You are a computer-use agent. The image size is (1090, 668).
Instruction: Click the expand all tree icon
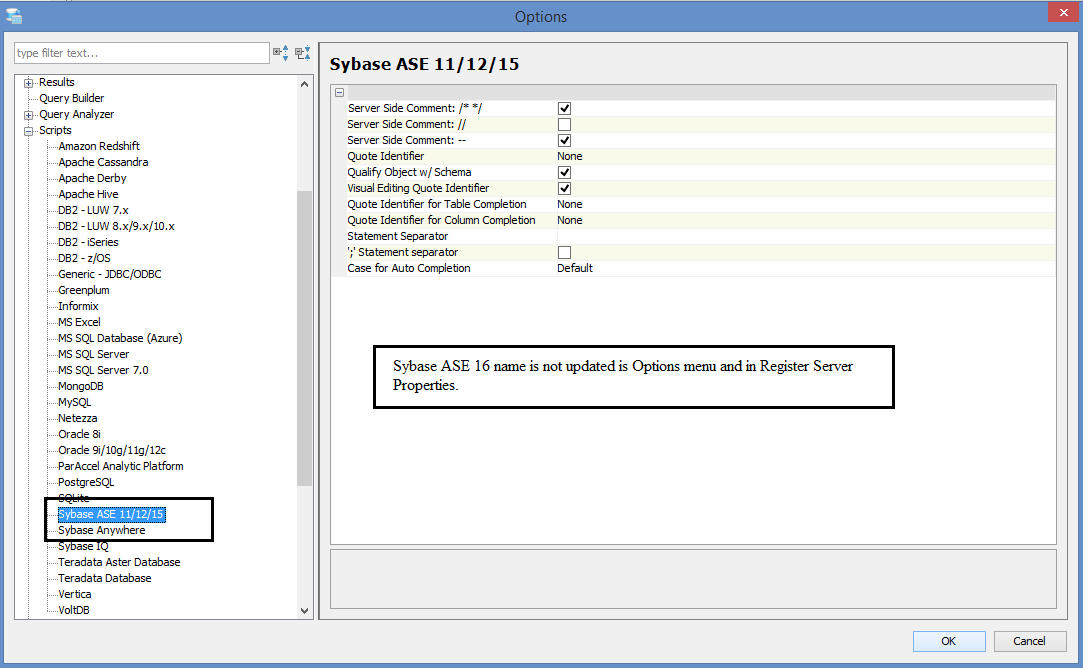tap(281, 53)
